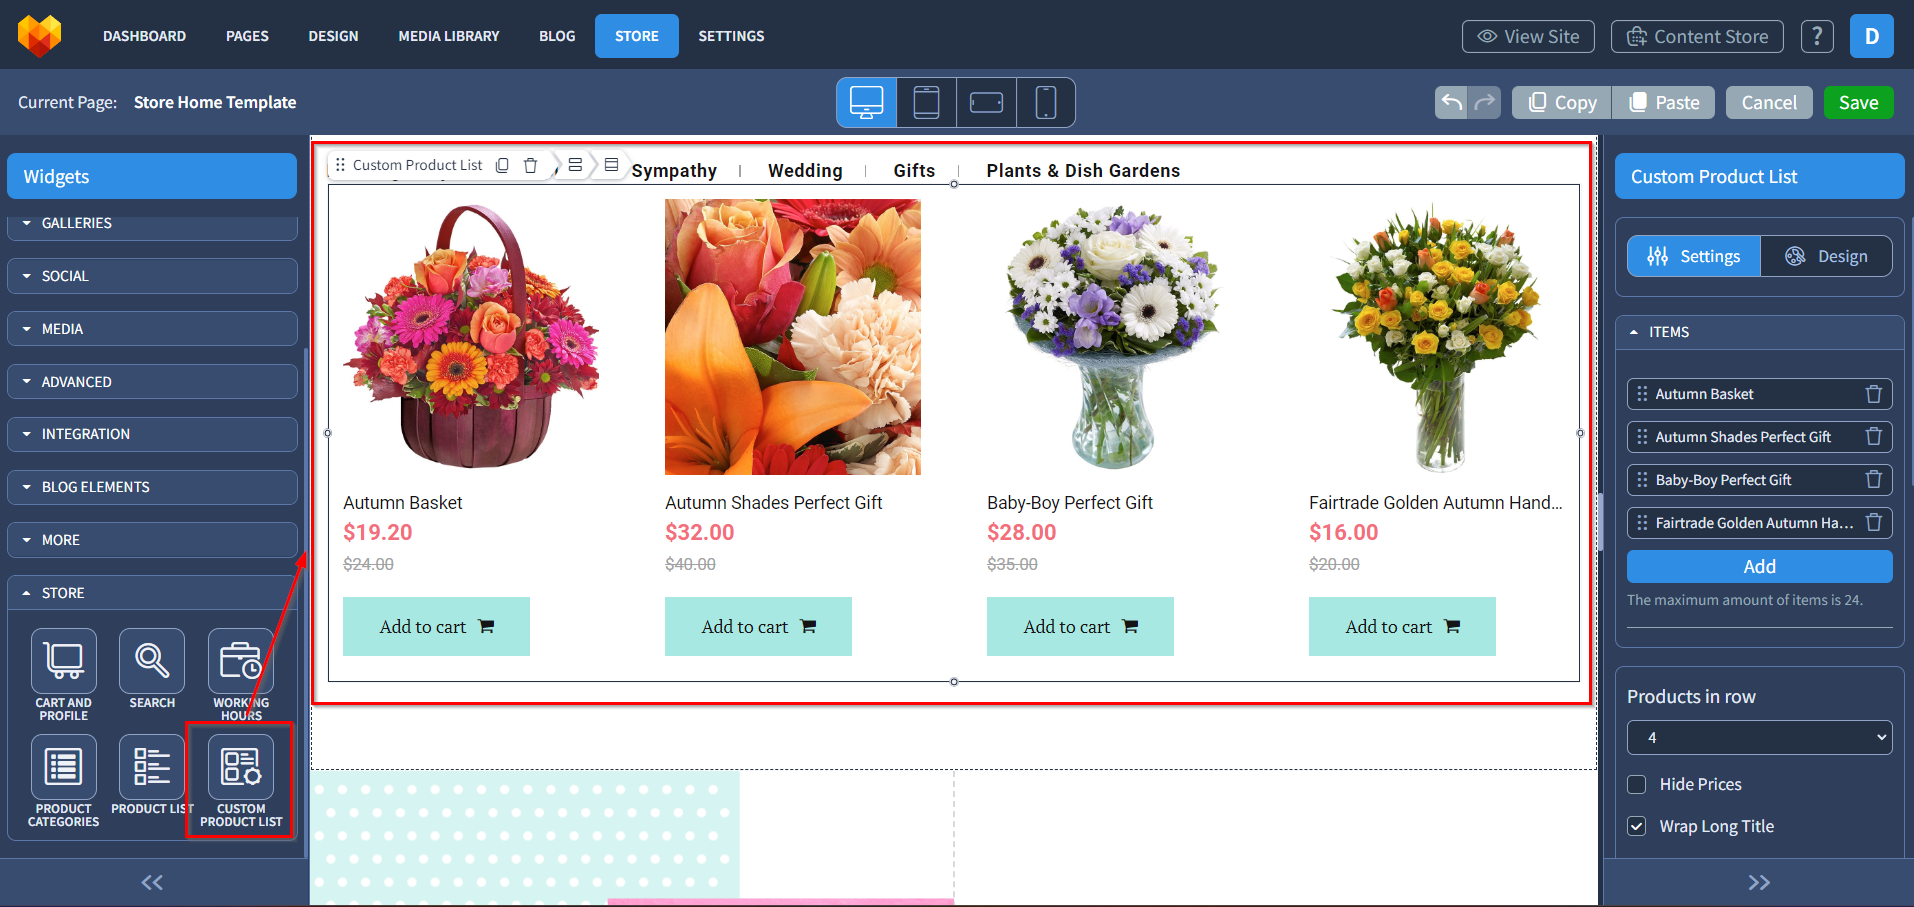Viewport: 1914px width, 907px height.
Task: Open the site builder logo home
Action: 39,36
